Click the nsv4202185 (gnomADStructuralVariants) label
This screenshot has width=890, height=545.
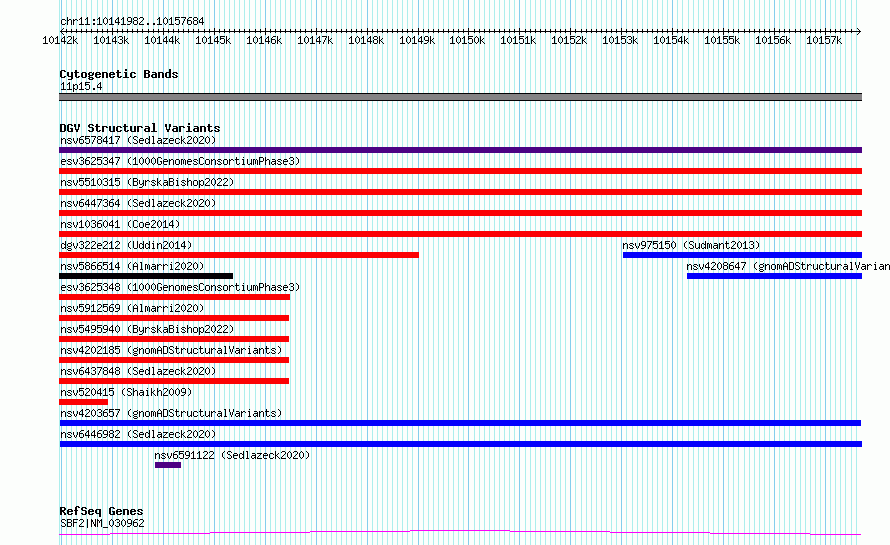pos(171,350)
